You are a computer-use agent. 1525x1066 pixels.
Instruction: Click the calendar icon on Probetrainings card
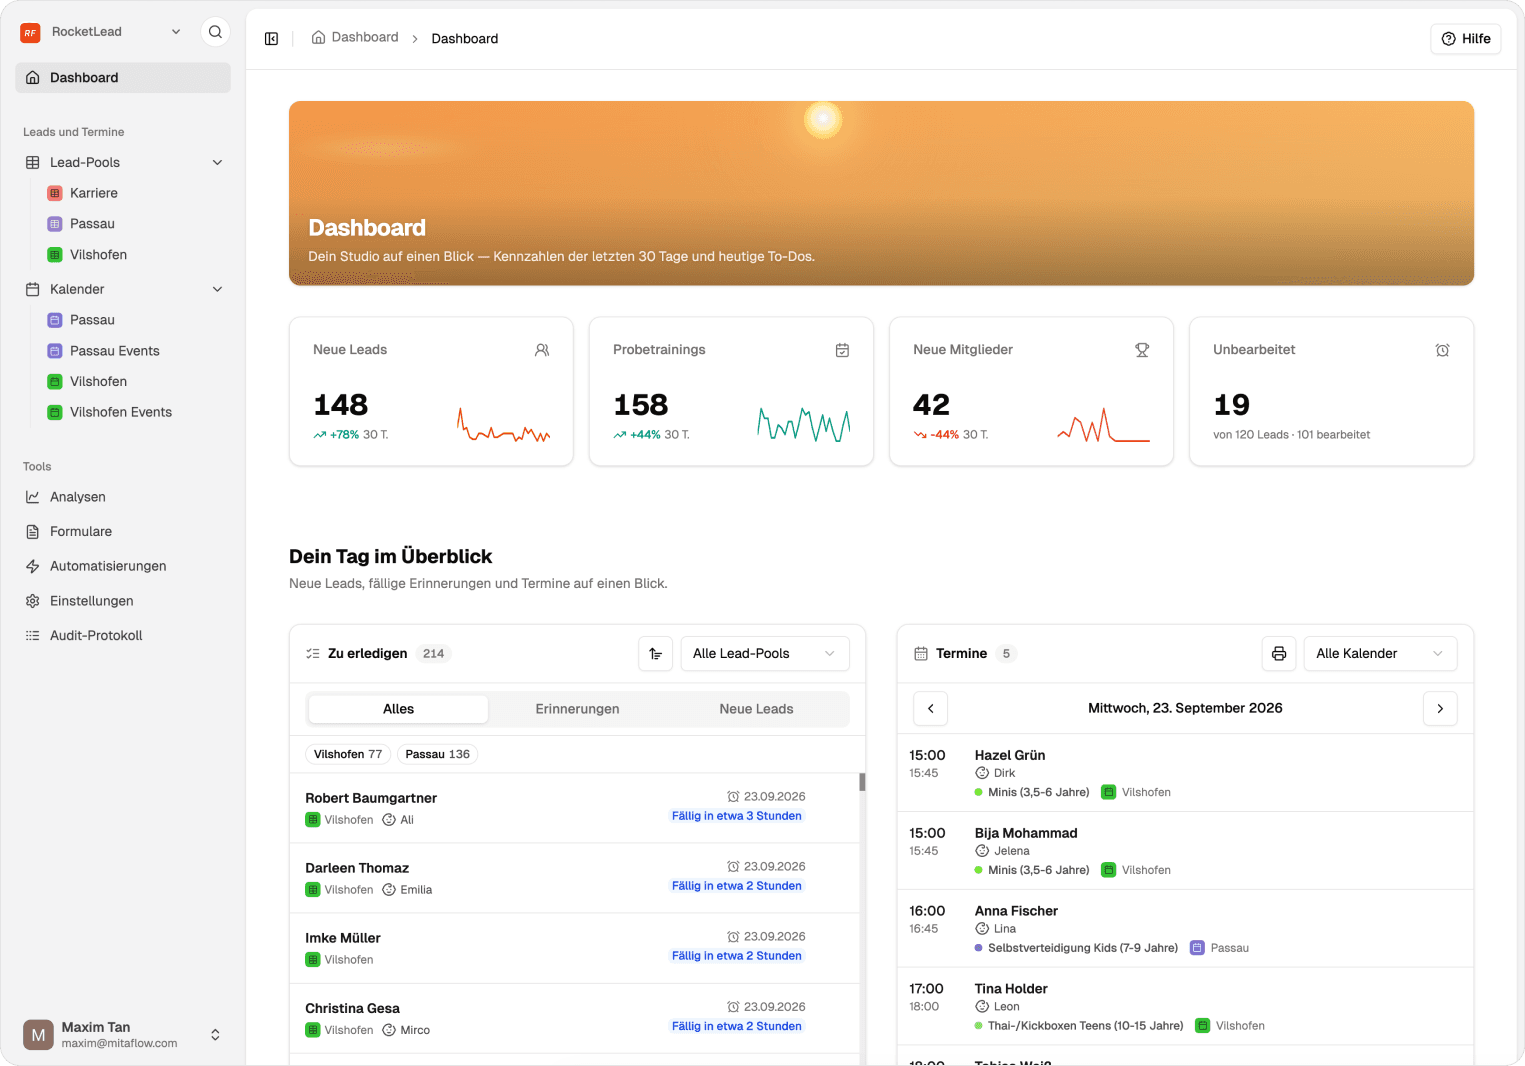(x=842, y=350)
